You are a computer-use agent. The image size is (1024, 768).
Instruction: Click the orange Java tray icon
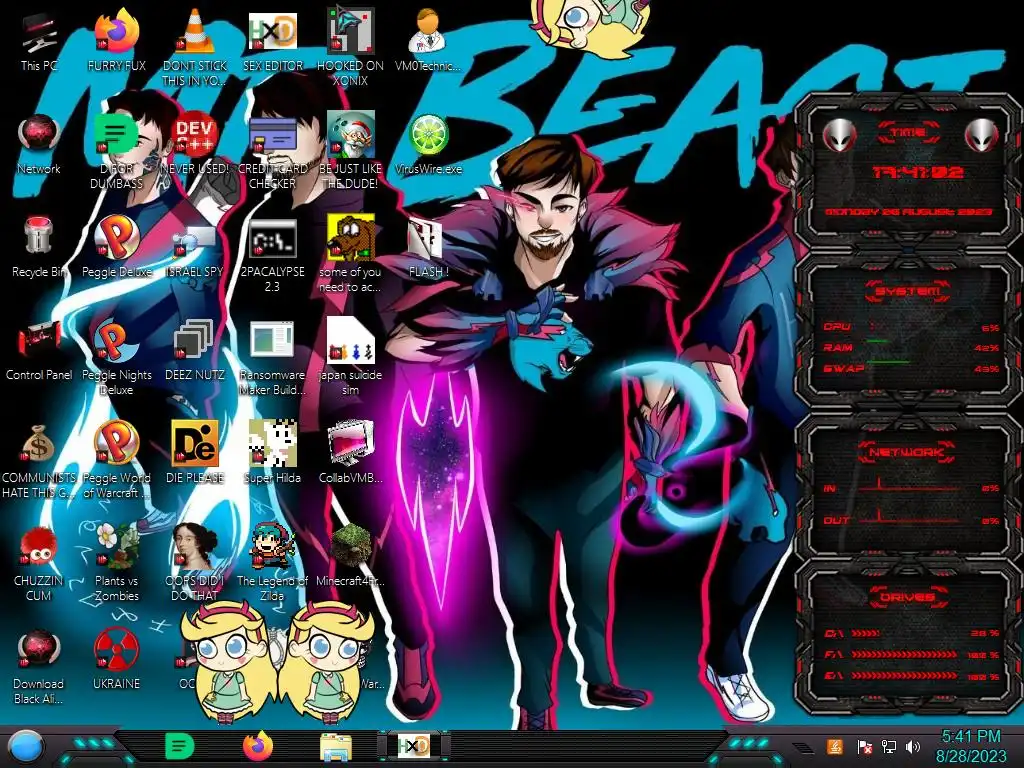(835, 746)
